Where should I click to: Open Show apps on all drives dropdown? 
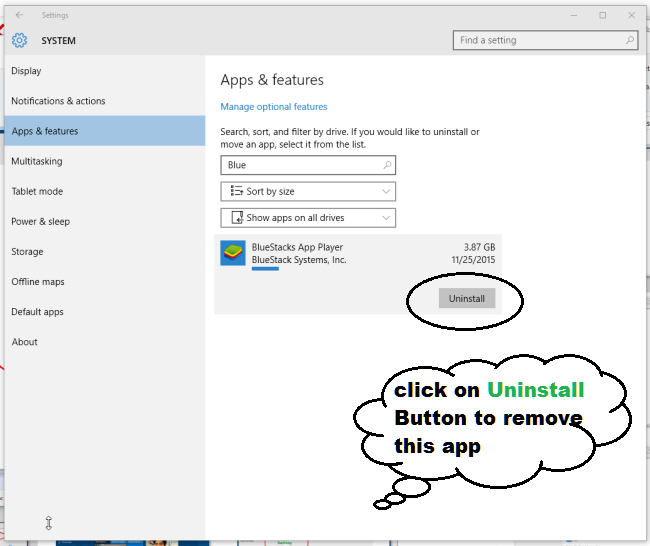pyautogui.click(x=308, y=218)
